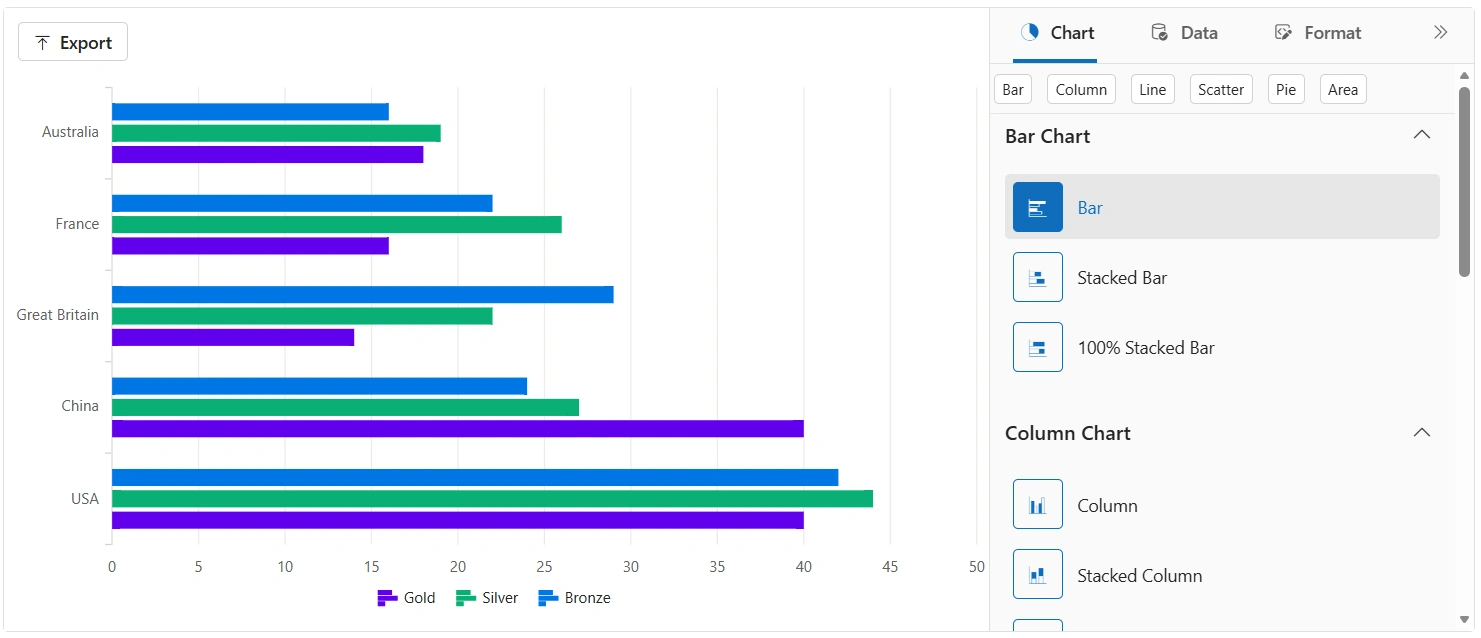Click the pencil icon beside Format
This screenshot has width=1481, height=638.
tap(1283, 32)
